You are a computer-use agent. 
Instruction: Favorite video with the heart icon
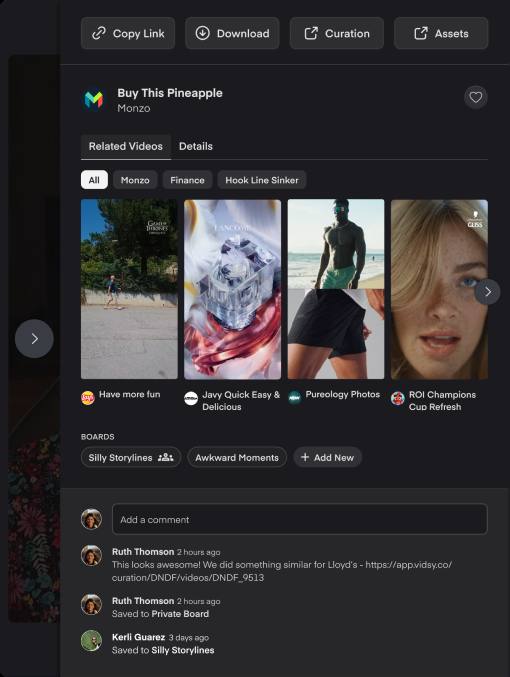click(476, 97)
